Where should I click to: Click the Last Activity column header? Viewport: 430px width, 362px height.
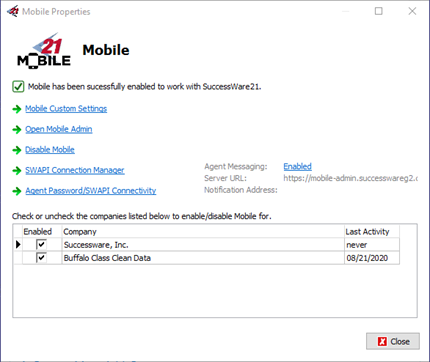(x=372, y=231)
